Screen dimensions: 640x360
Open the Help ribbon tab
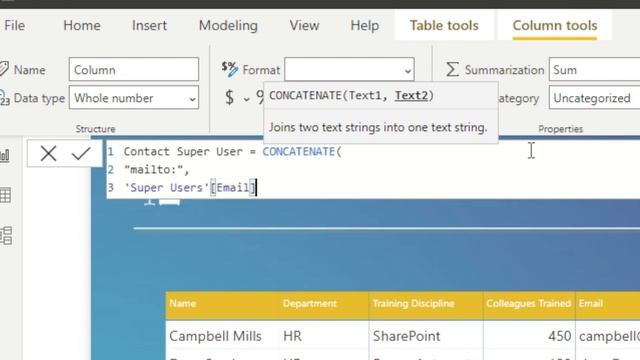tap(364, 25)
